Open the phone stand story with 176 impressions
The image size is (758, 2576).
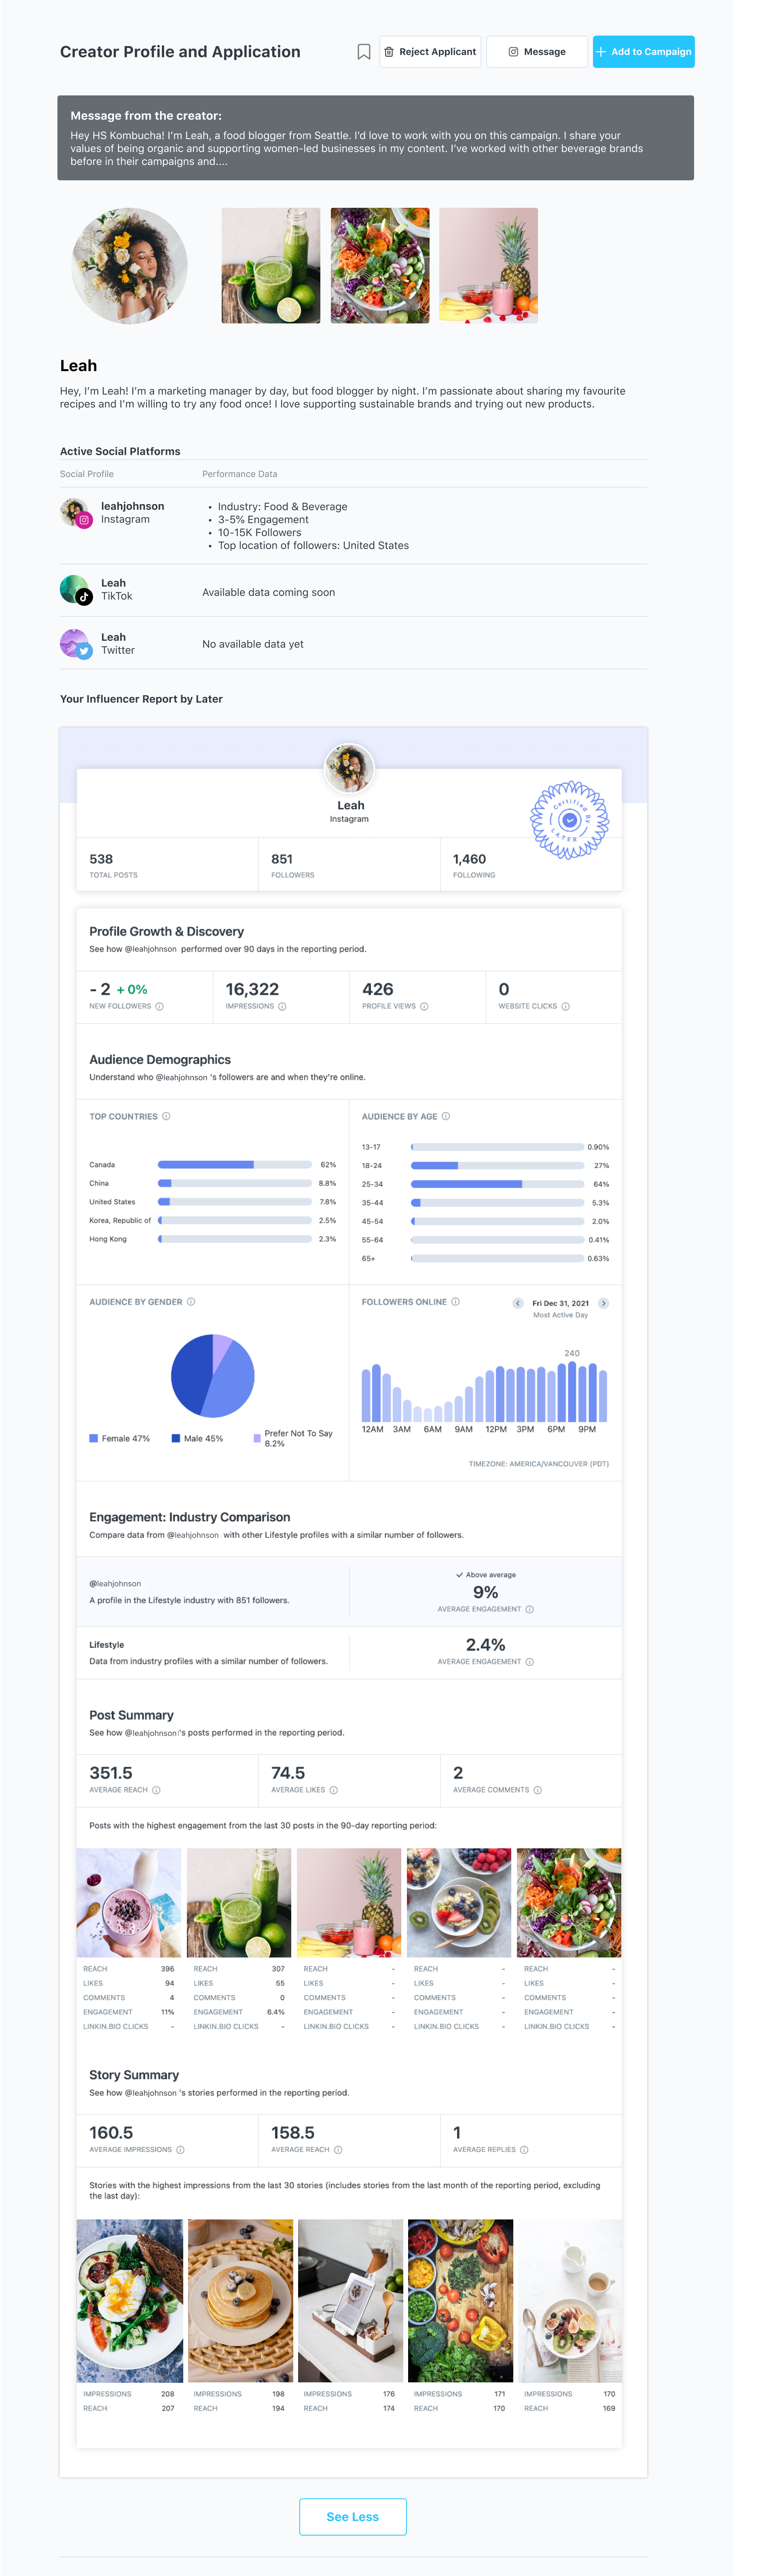[350, 2301]
